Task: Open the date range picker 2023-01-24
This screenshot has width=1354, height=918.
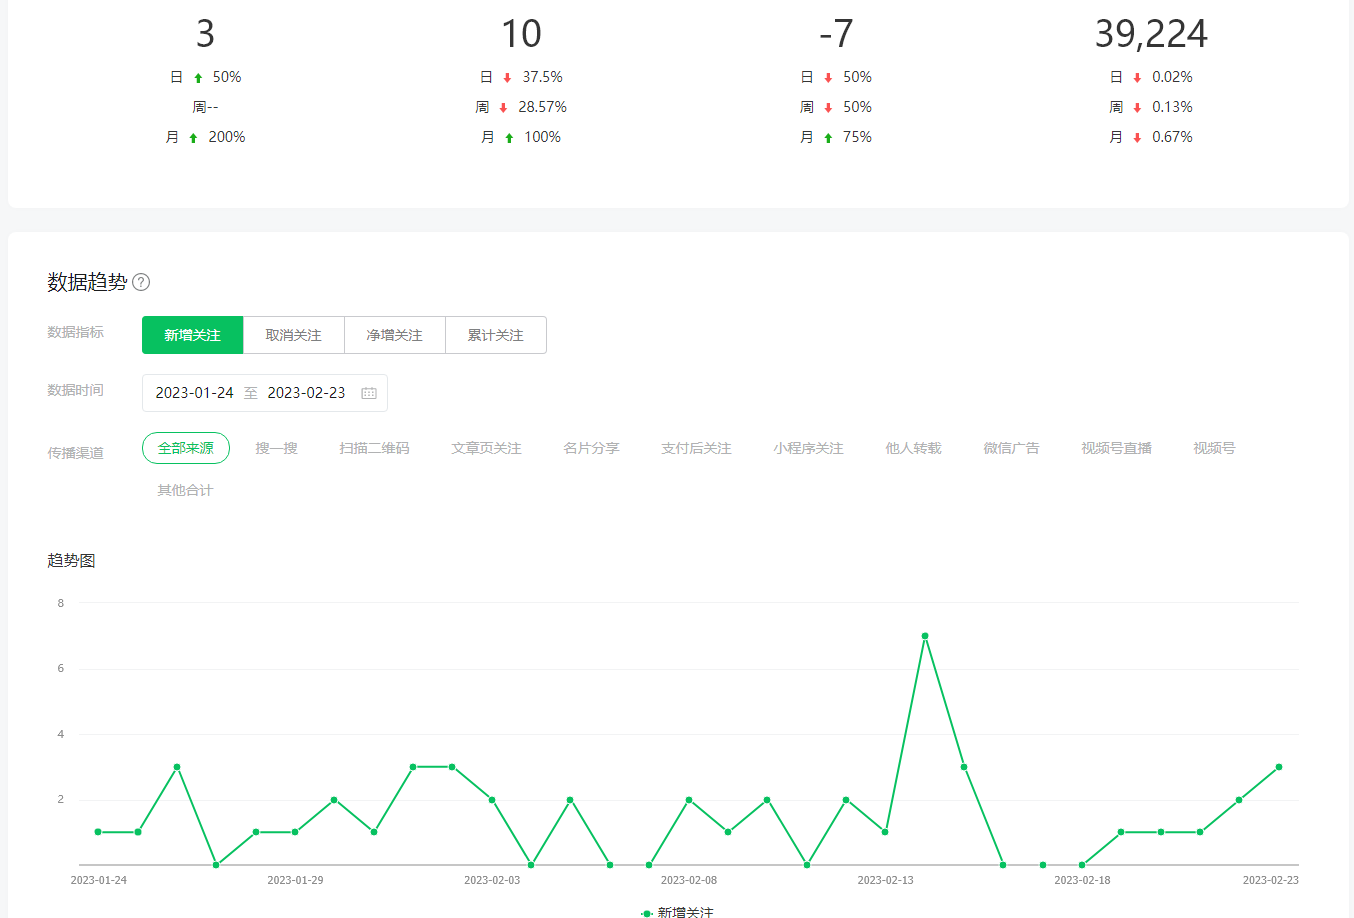Action: coord(195,393)
